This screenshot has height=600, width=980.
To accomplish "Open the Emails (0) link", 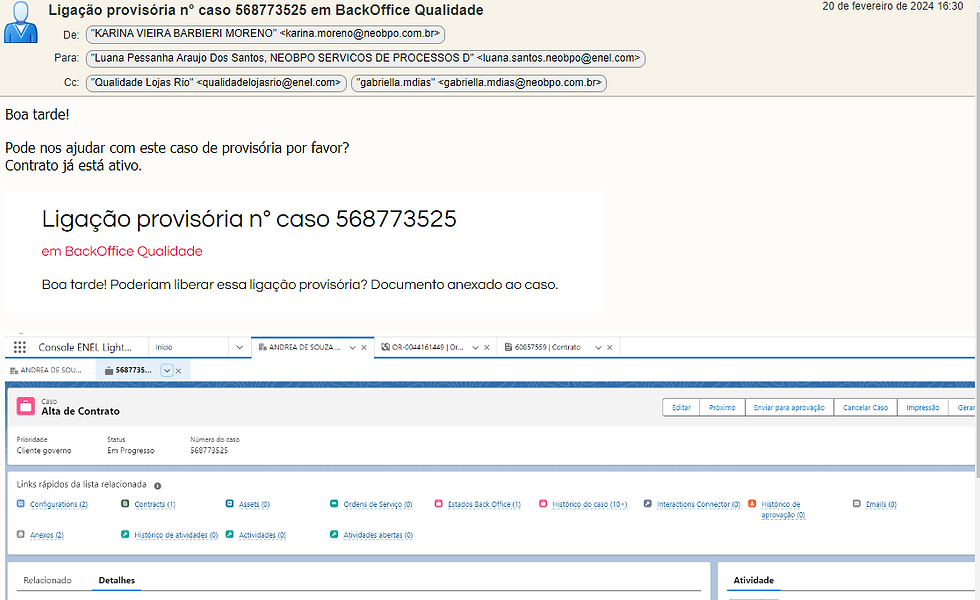I will [881, 504].
